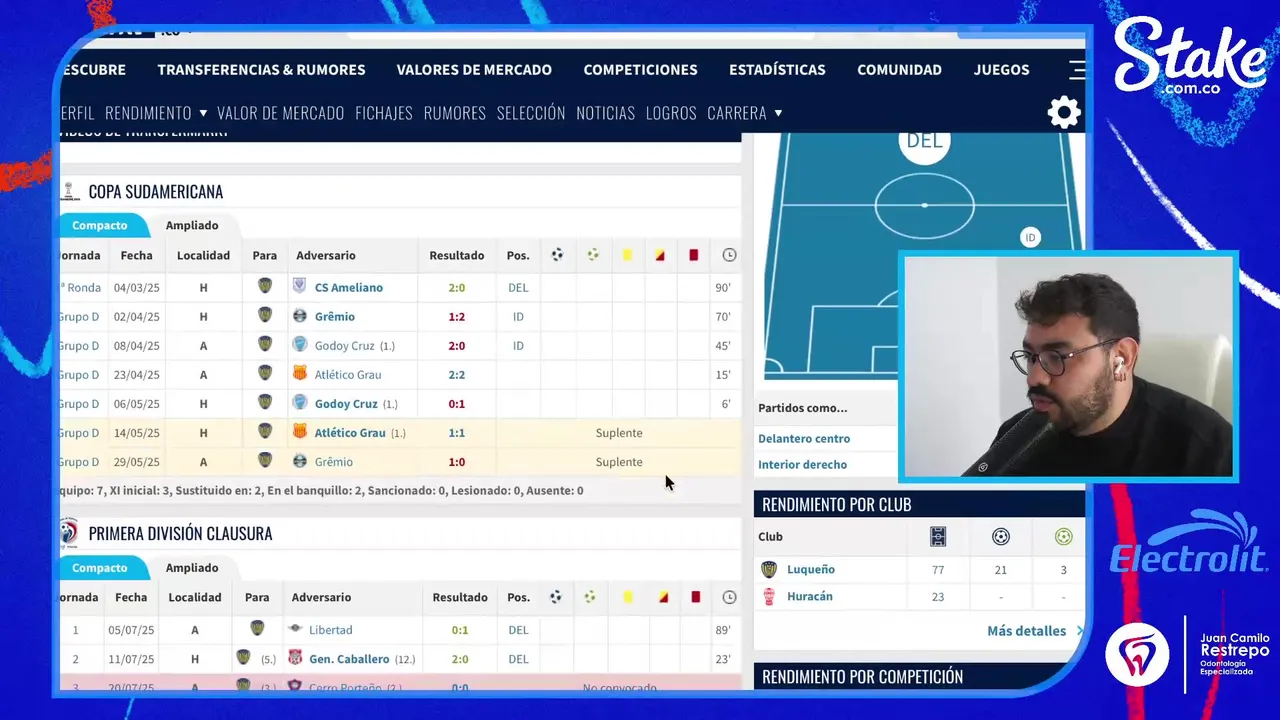Image resolution: width=1280 pixels, height=720 pixels.
Task: Open Valores de Mercado main menu
Action: [x=474, y=69]
